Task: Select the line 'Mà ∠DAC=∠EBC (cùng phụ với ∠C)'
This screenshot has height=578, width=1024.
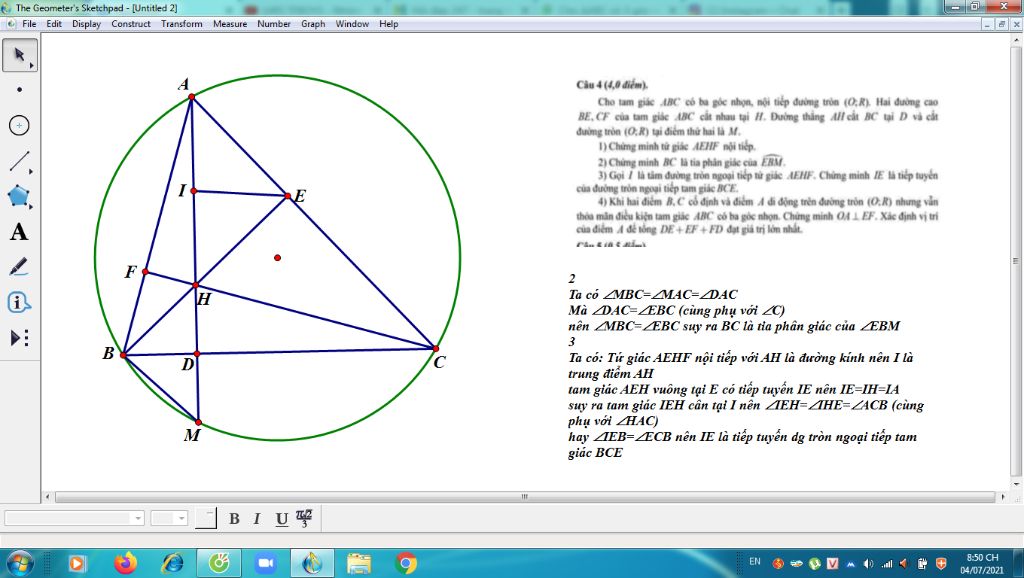Action: pos(677,310)
